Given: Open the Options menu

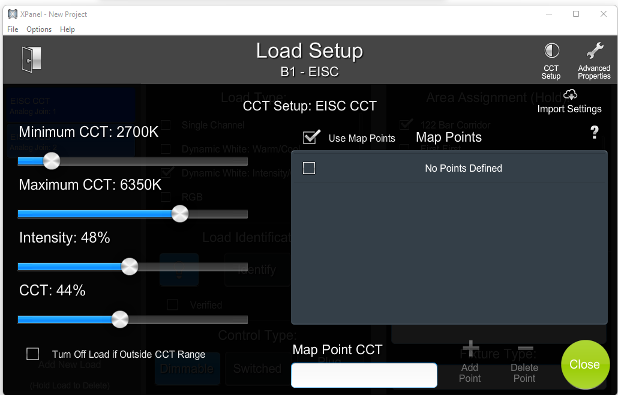Looking at the screenshot, I should coord(39,29).
